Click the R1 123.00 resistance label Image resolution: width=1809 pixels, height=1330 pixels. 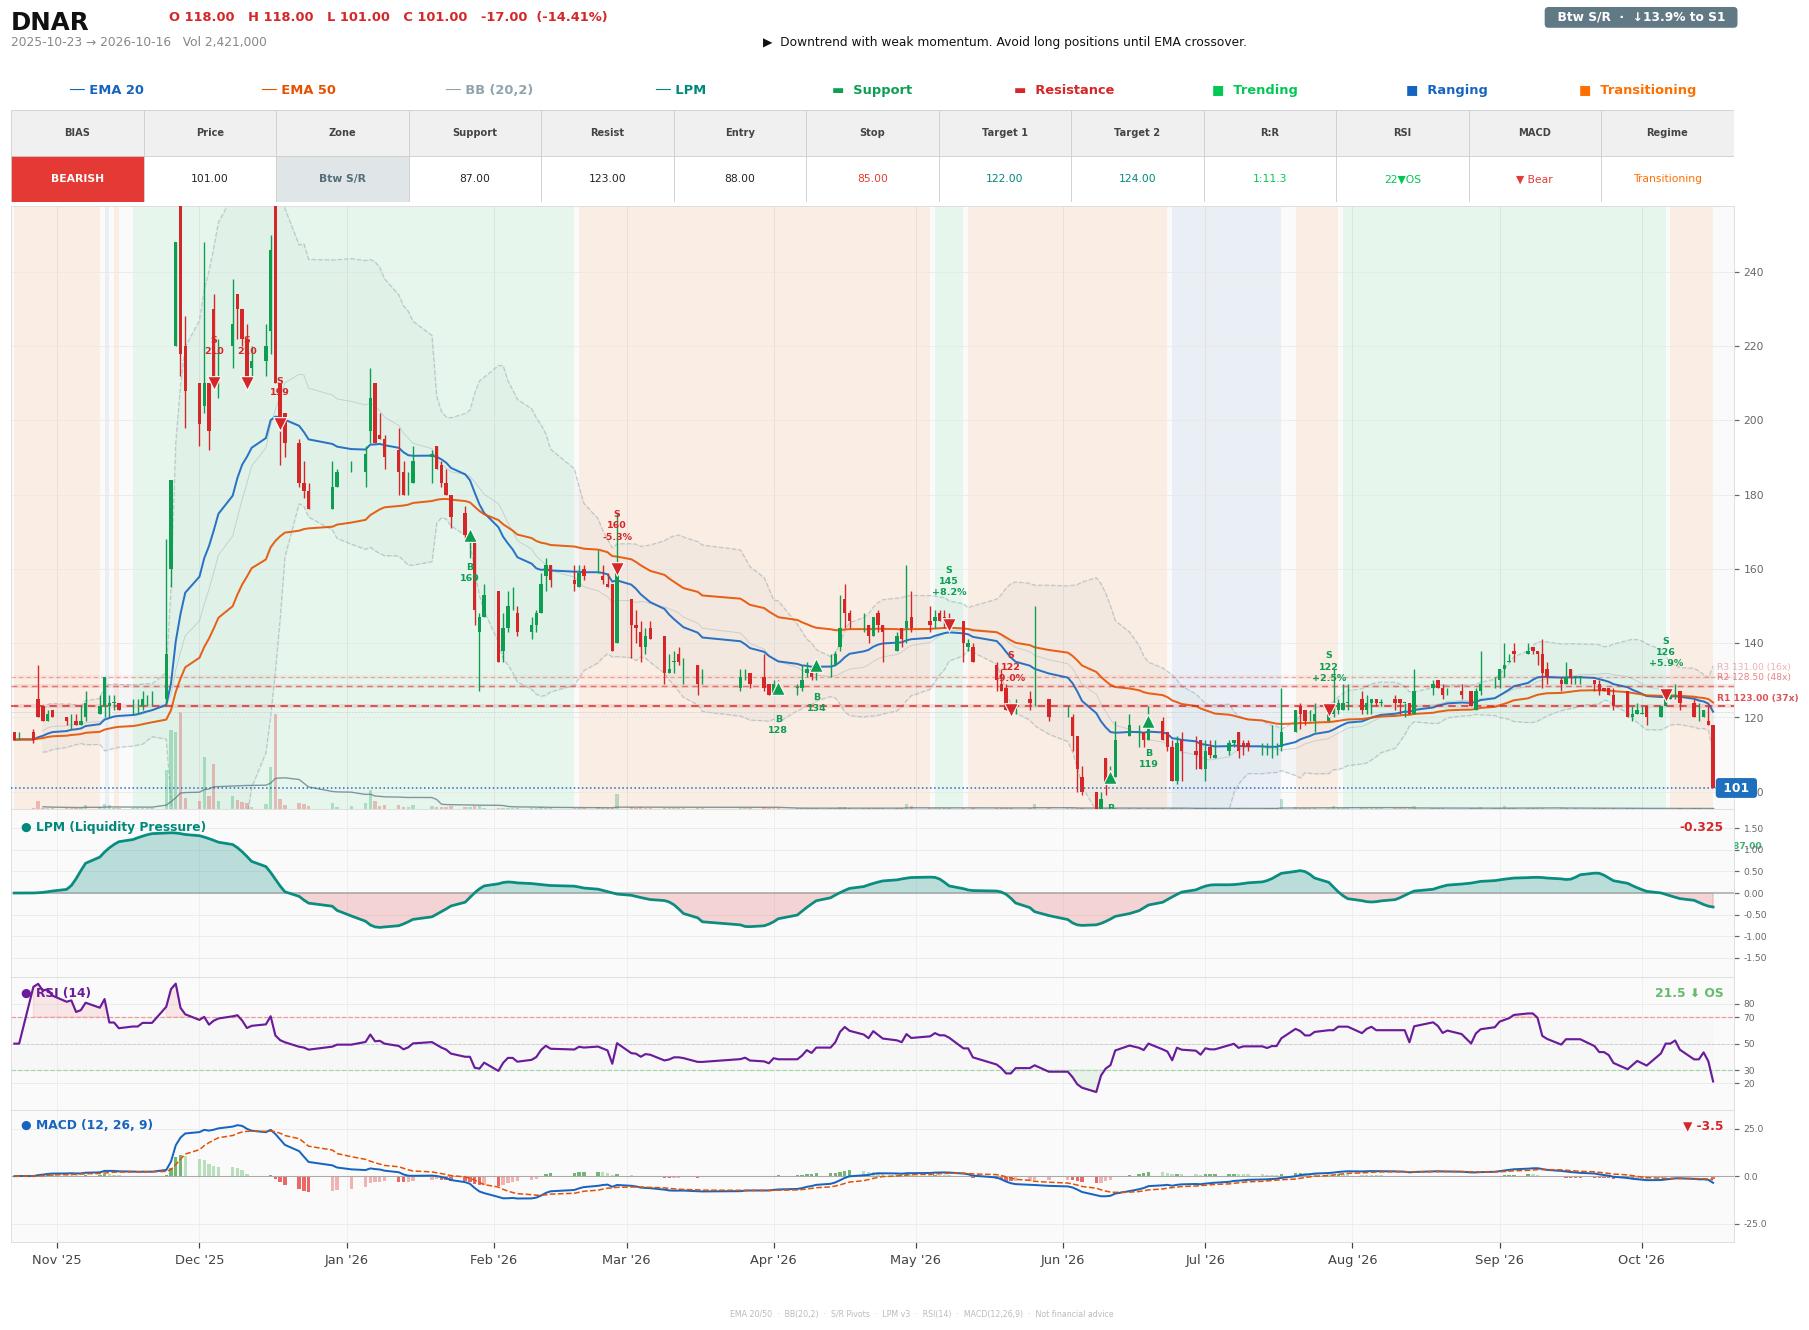click(x=1757, y=698)
